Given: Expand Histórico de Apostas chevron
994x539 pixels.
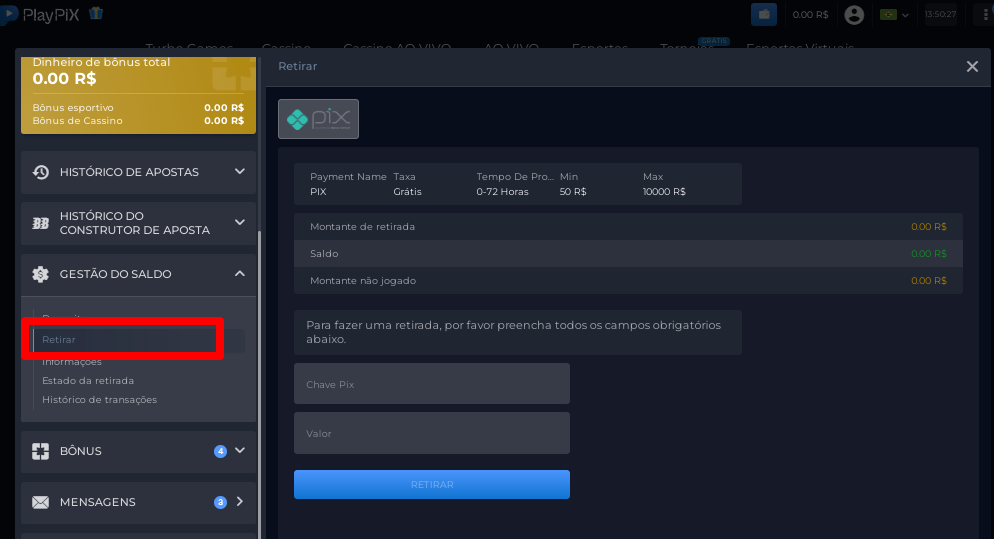Looking at the screenshot, I should click(240, 172).
